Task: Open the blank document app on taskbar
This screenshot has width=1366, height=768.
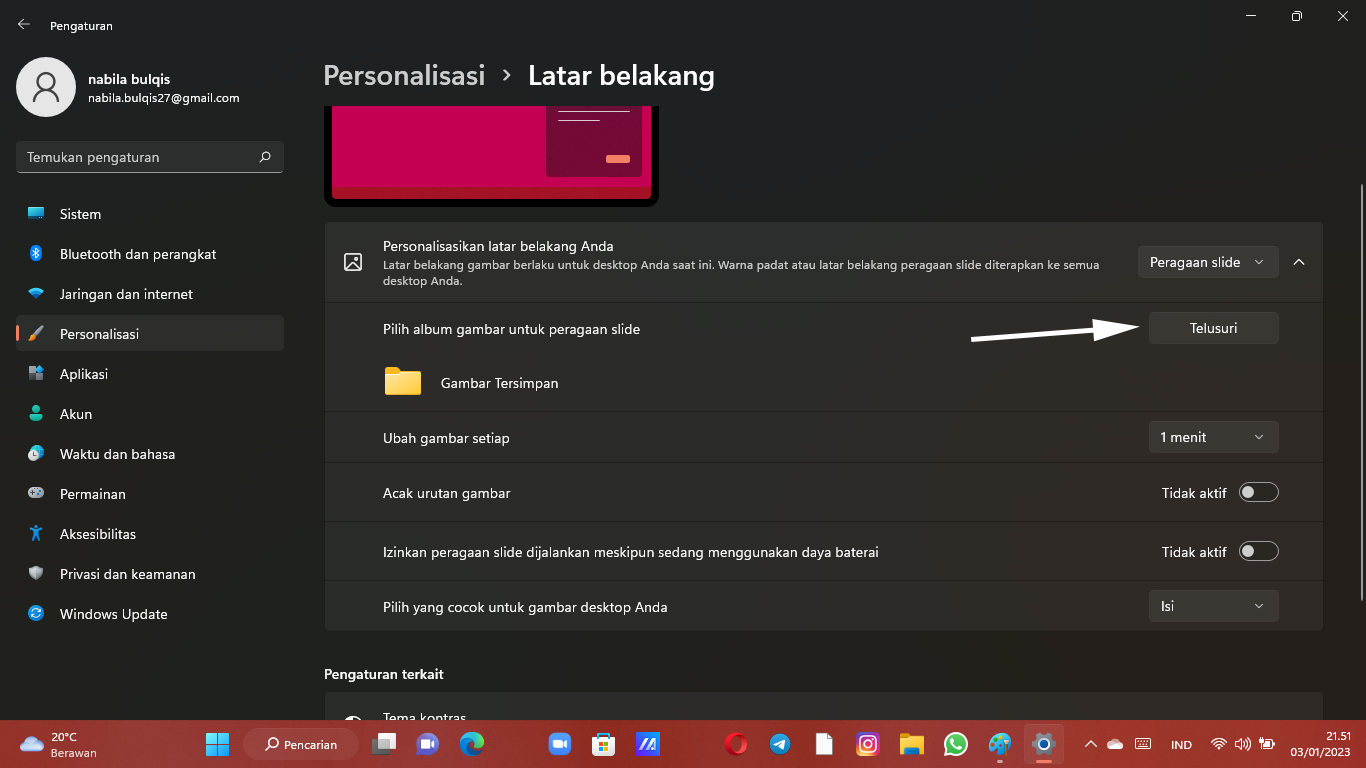Action: (x=824, y=744)
